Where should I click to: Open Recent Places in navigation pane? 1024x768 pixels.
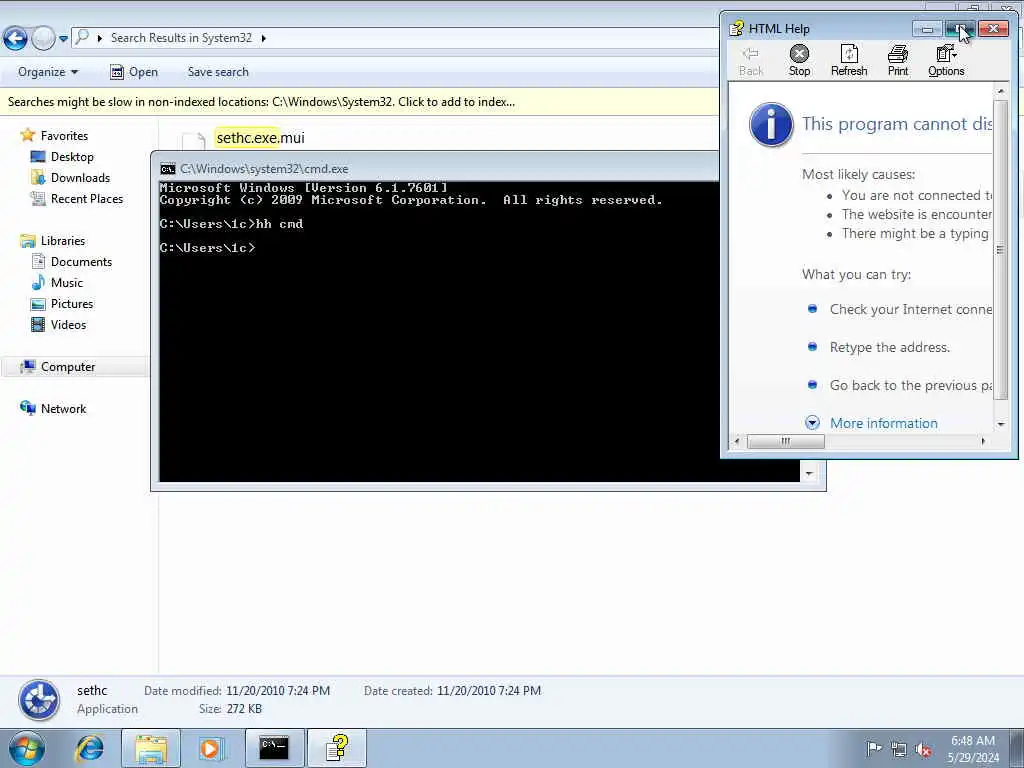87,199
